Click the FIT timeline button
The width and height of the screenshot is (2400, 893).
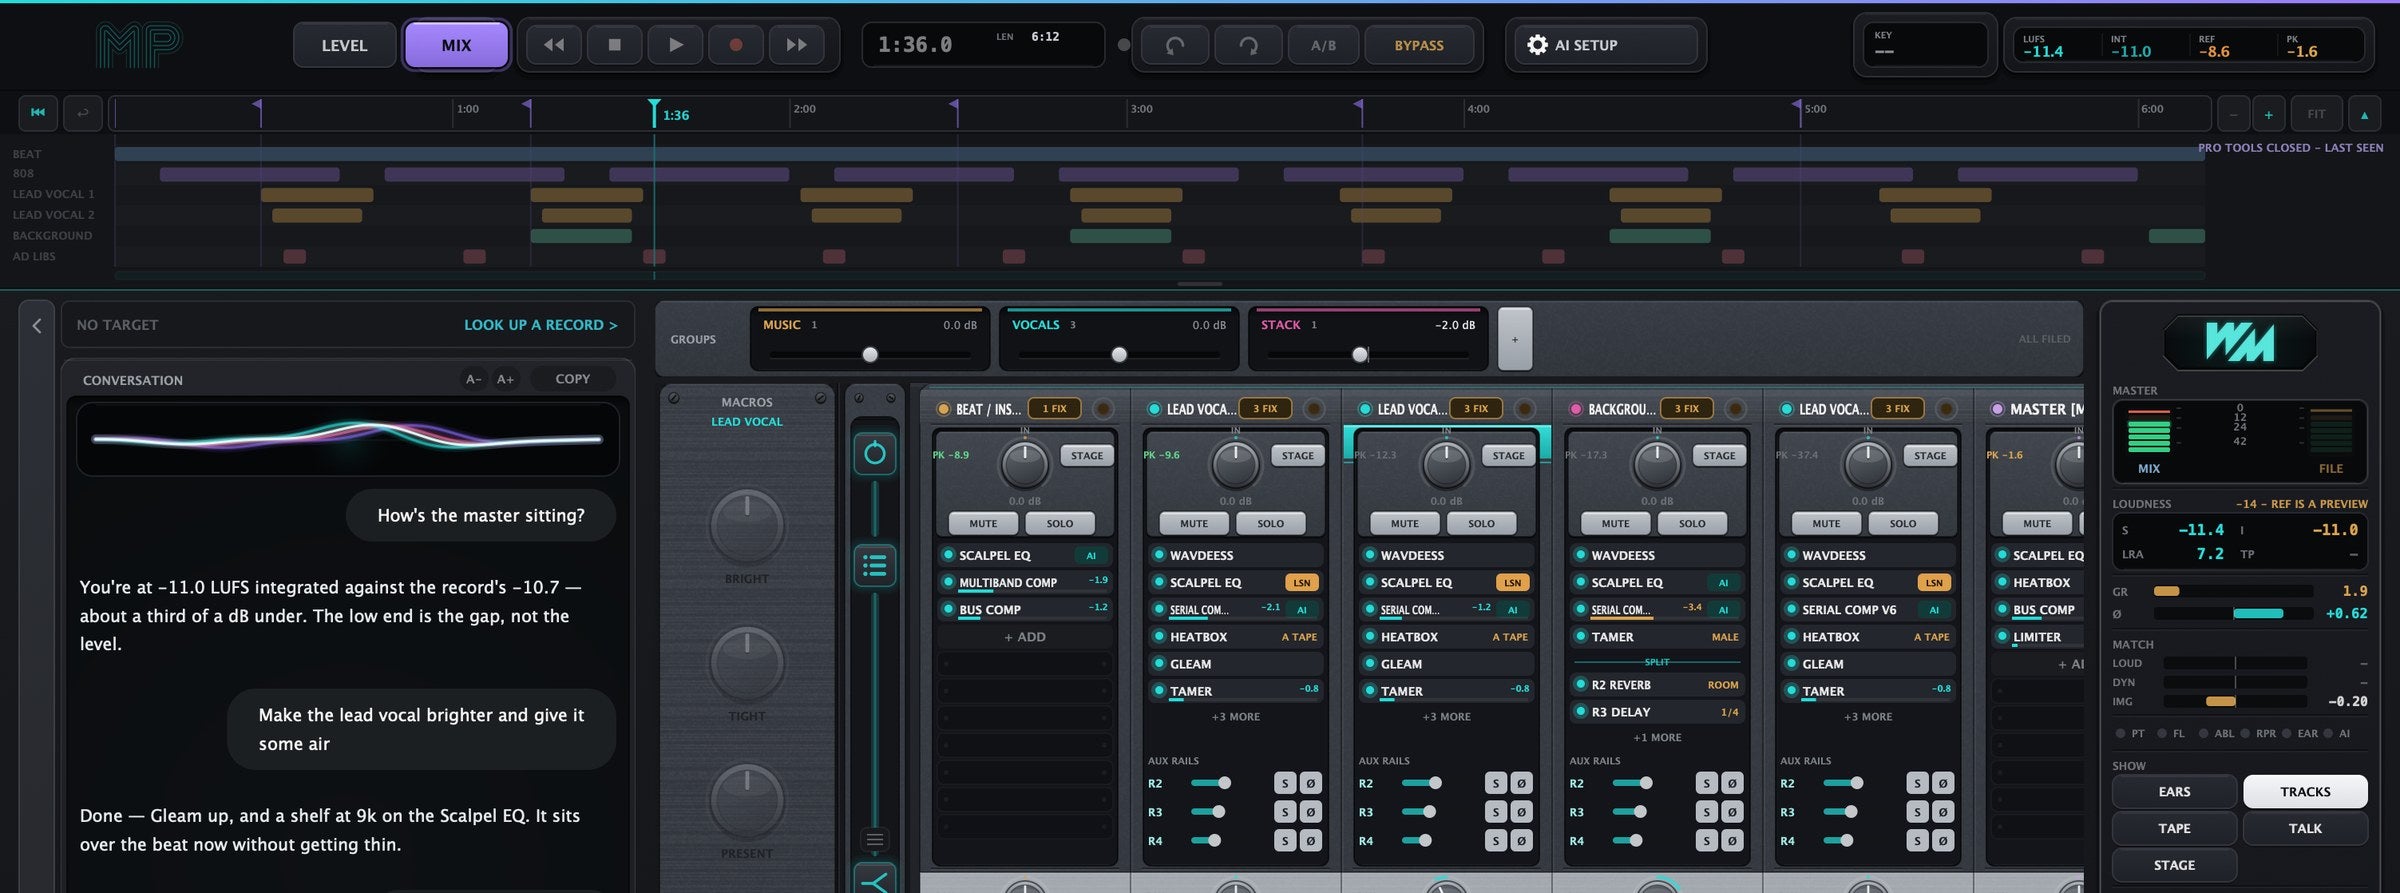tap(2316, 114)
